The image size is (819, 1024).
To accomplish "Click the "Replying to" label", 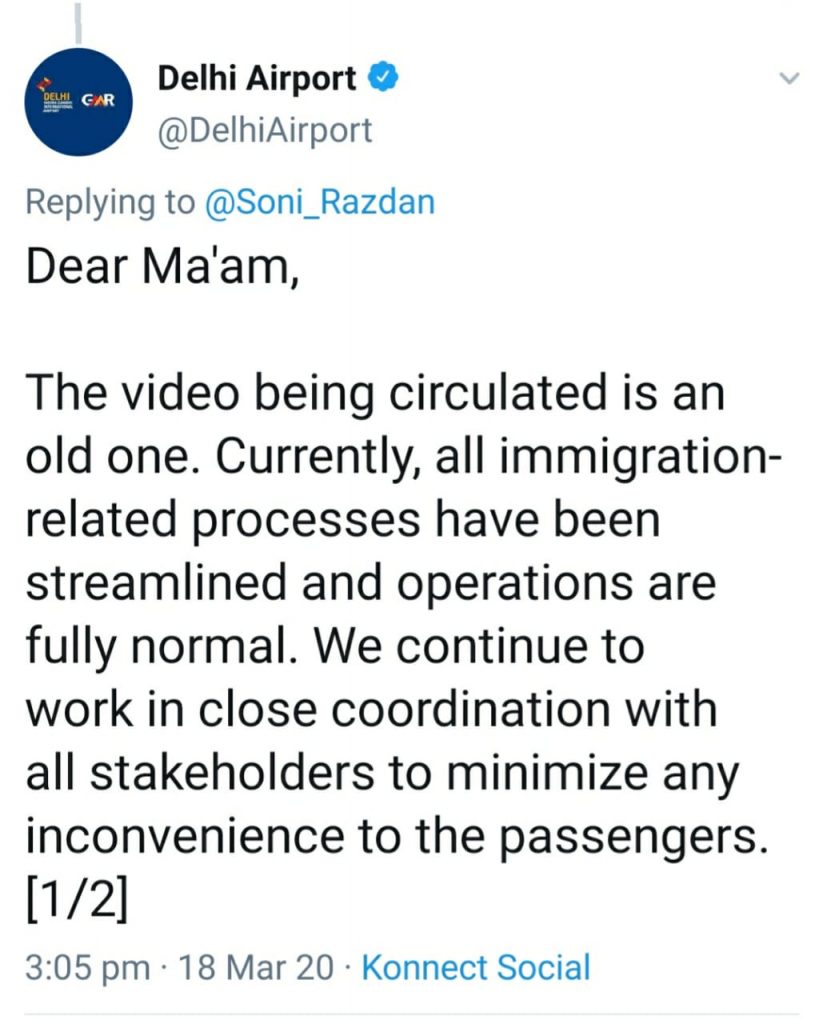I will tap(110, 202).
